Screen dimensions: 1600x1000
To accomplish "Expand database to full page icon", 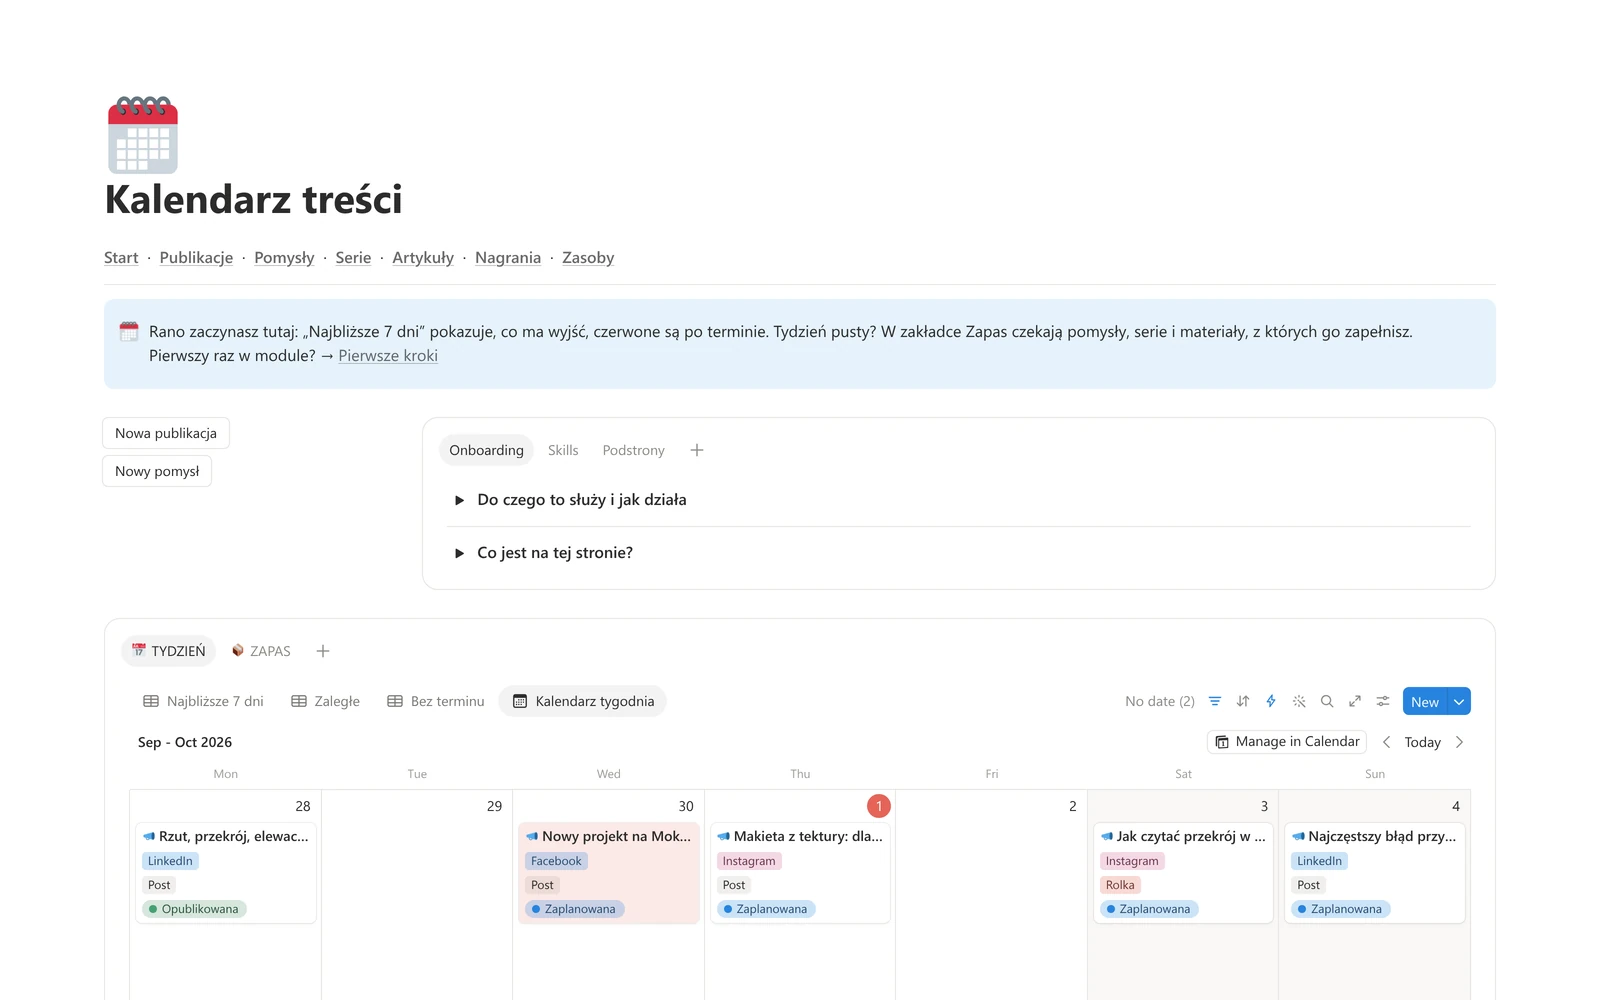I will [1355, 701].
